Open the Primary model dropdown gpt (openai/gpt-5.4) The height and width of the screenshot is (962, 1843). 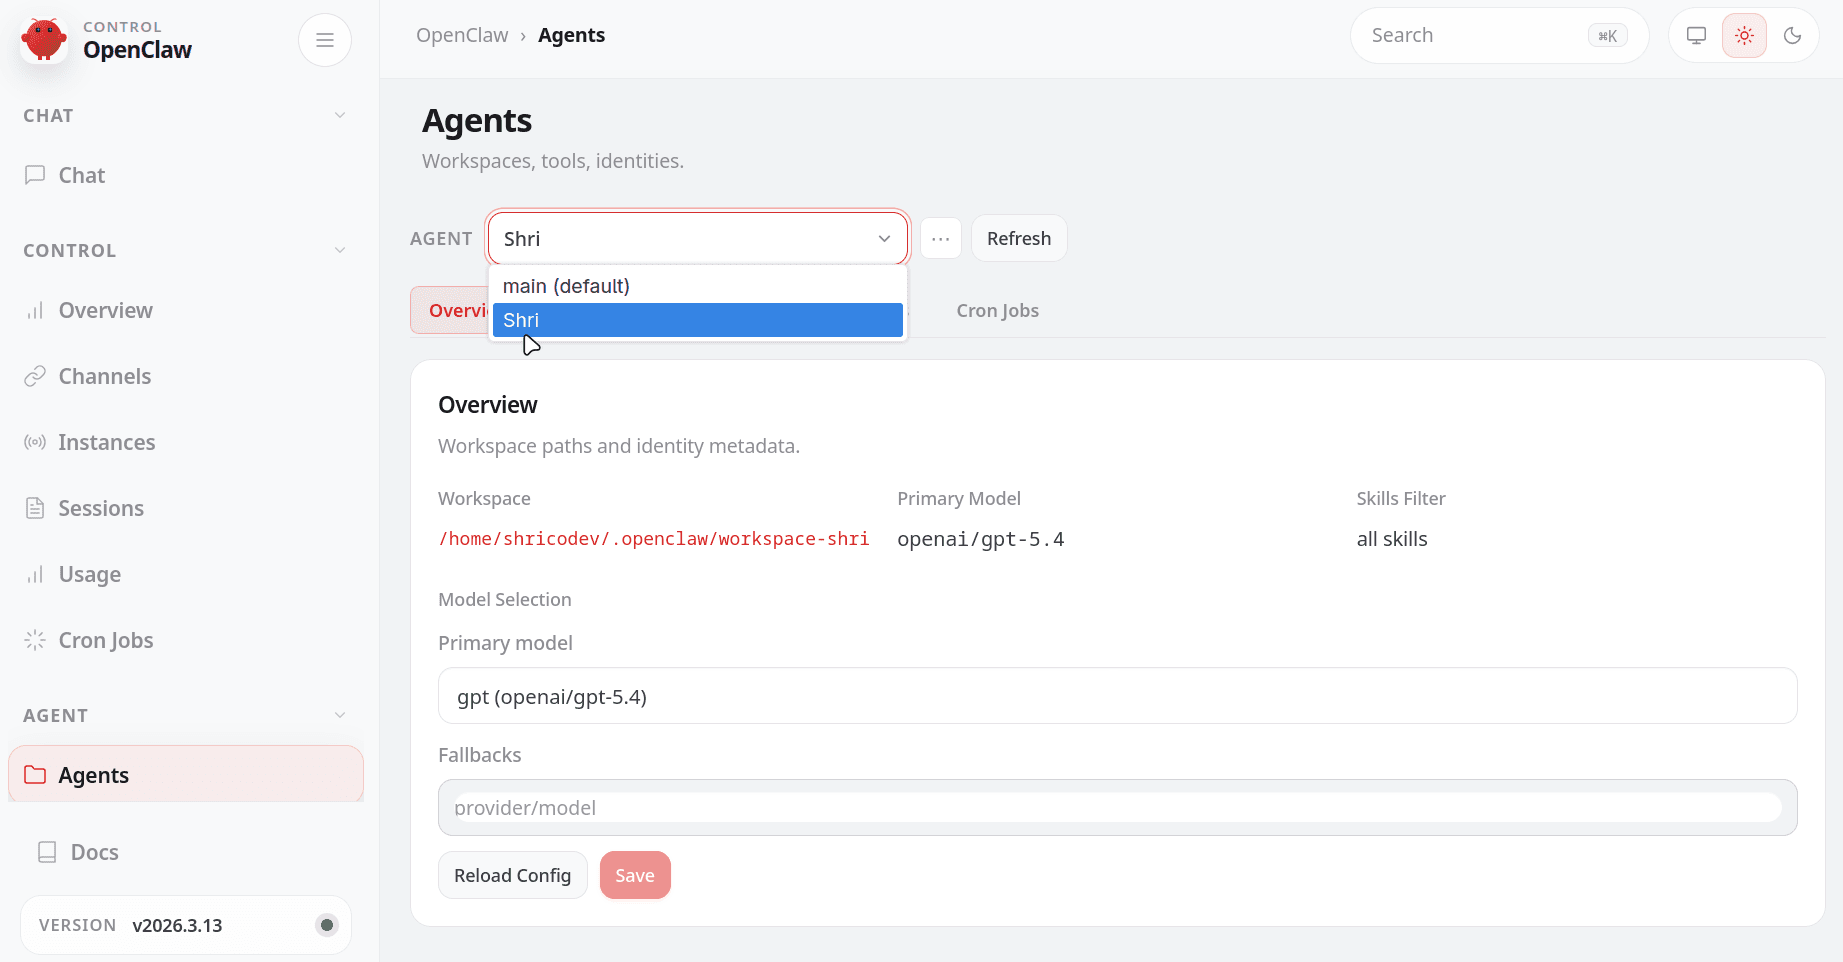coord(1117,696)
